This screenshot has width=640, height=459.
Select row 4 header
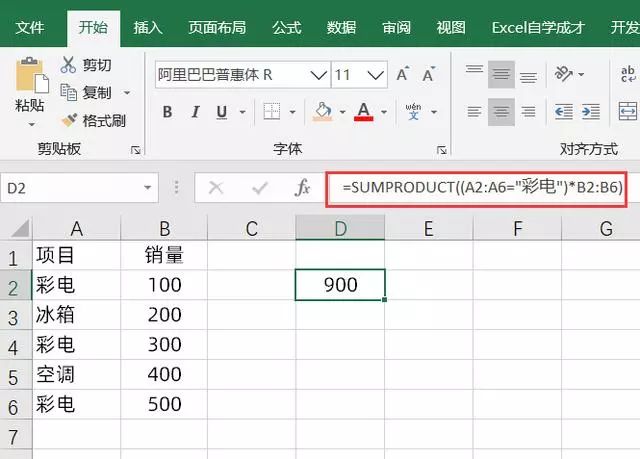[x=15, y=345]
